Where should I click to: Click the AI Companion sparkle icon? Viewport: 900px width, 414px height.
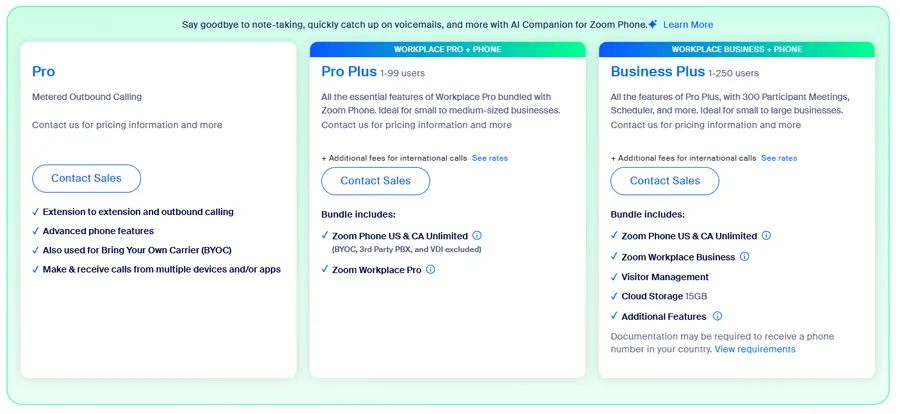[652, 24]
